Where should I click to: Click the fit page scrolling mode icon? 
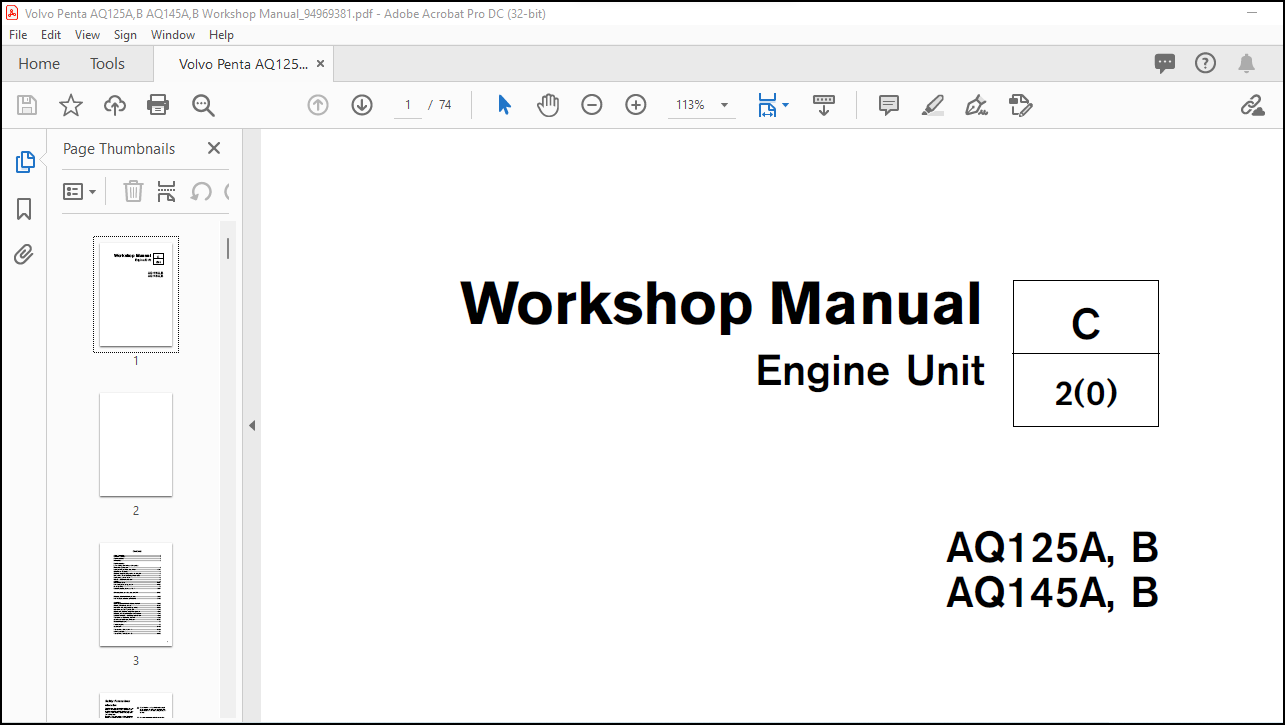point(767,105)
